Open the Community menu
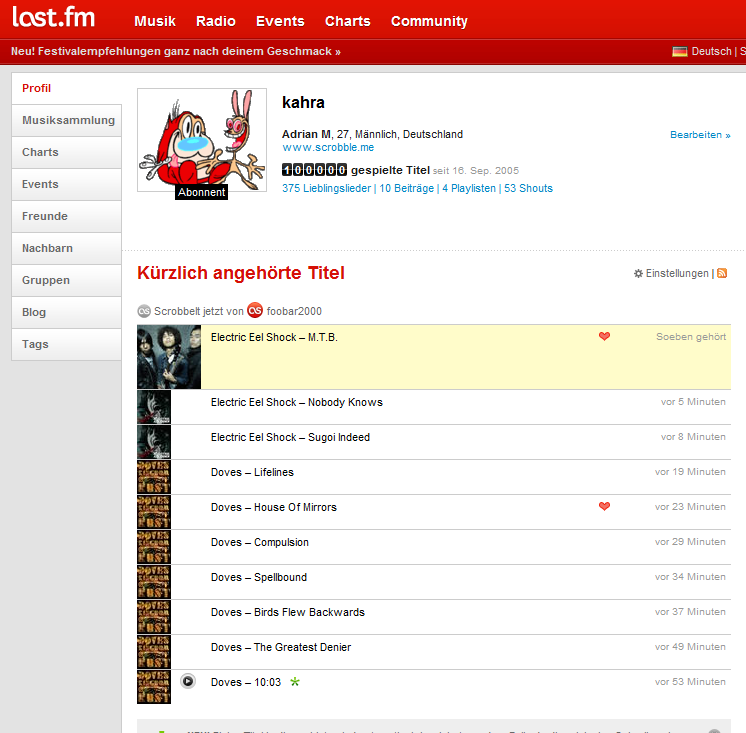 pos(429,21)
